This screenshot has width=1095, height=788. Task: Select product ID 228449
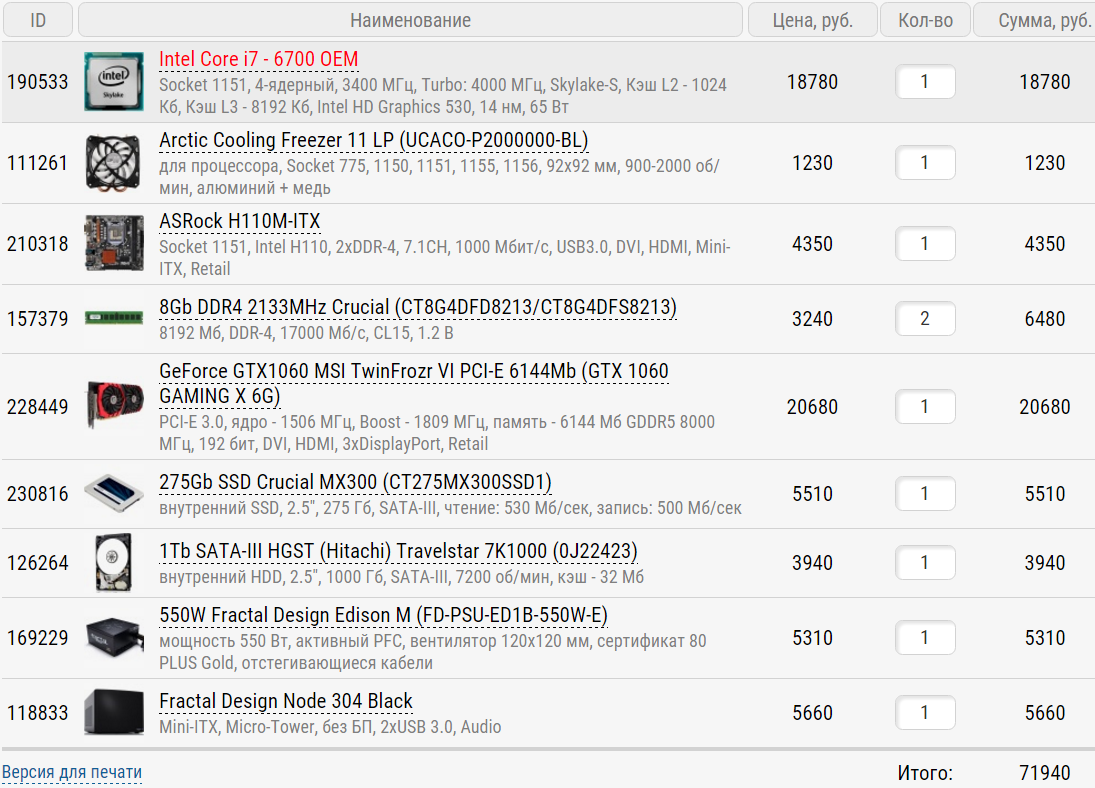pyautogui.click(x=38, y=407)
